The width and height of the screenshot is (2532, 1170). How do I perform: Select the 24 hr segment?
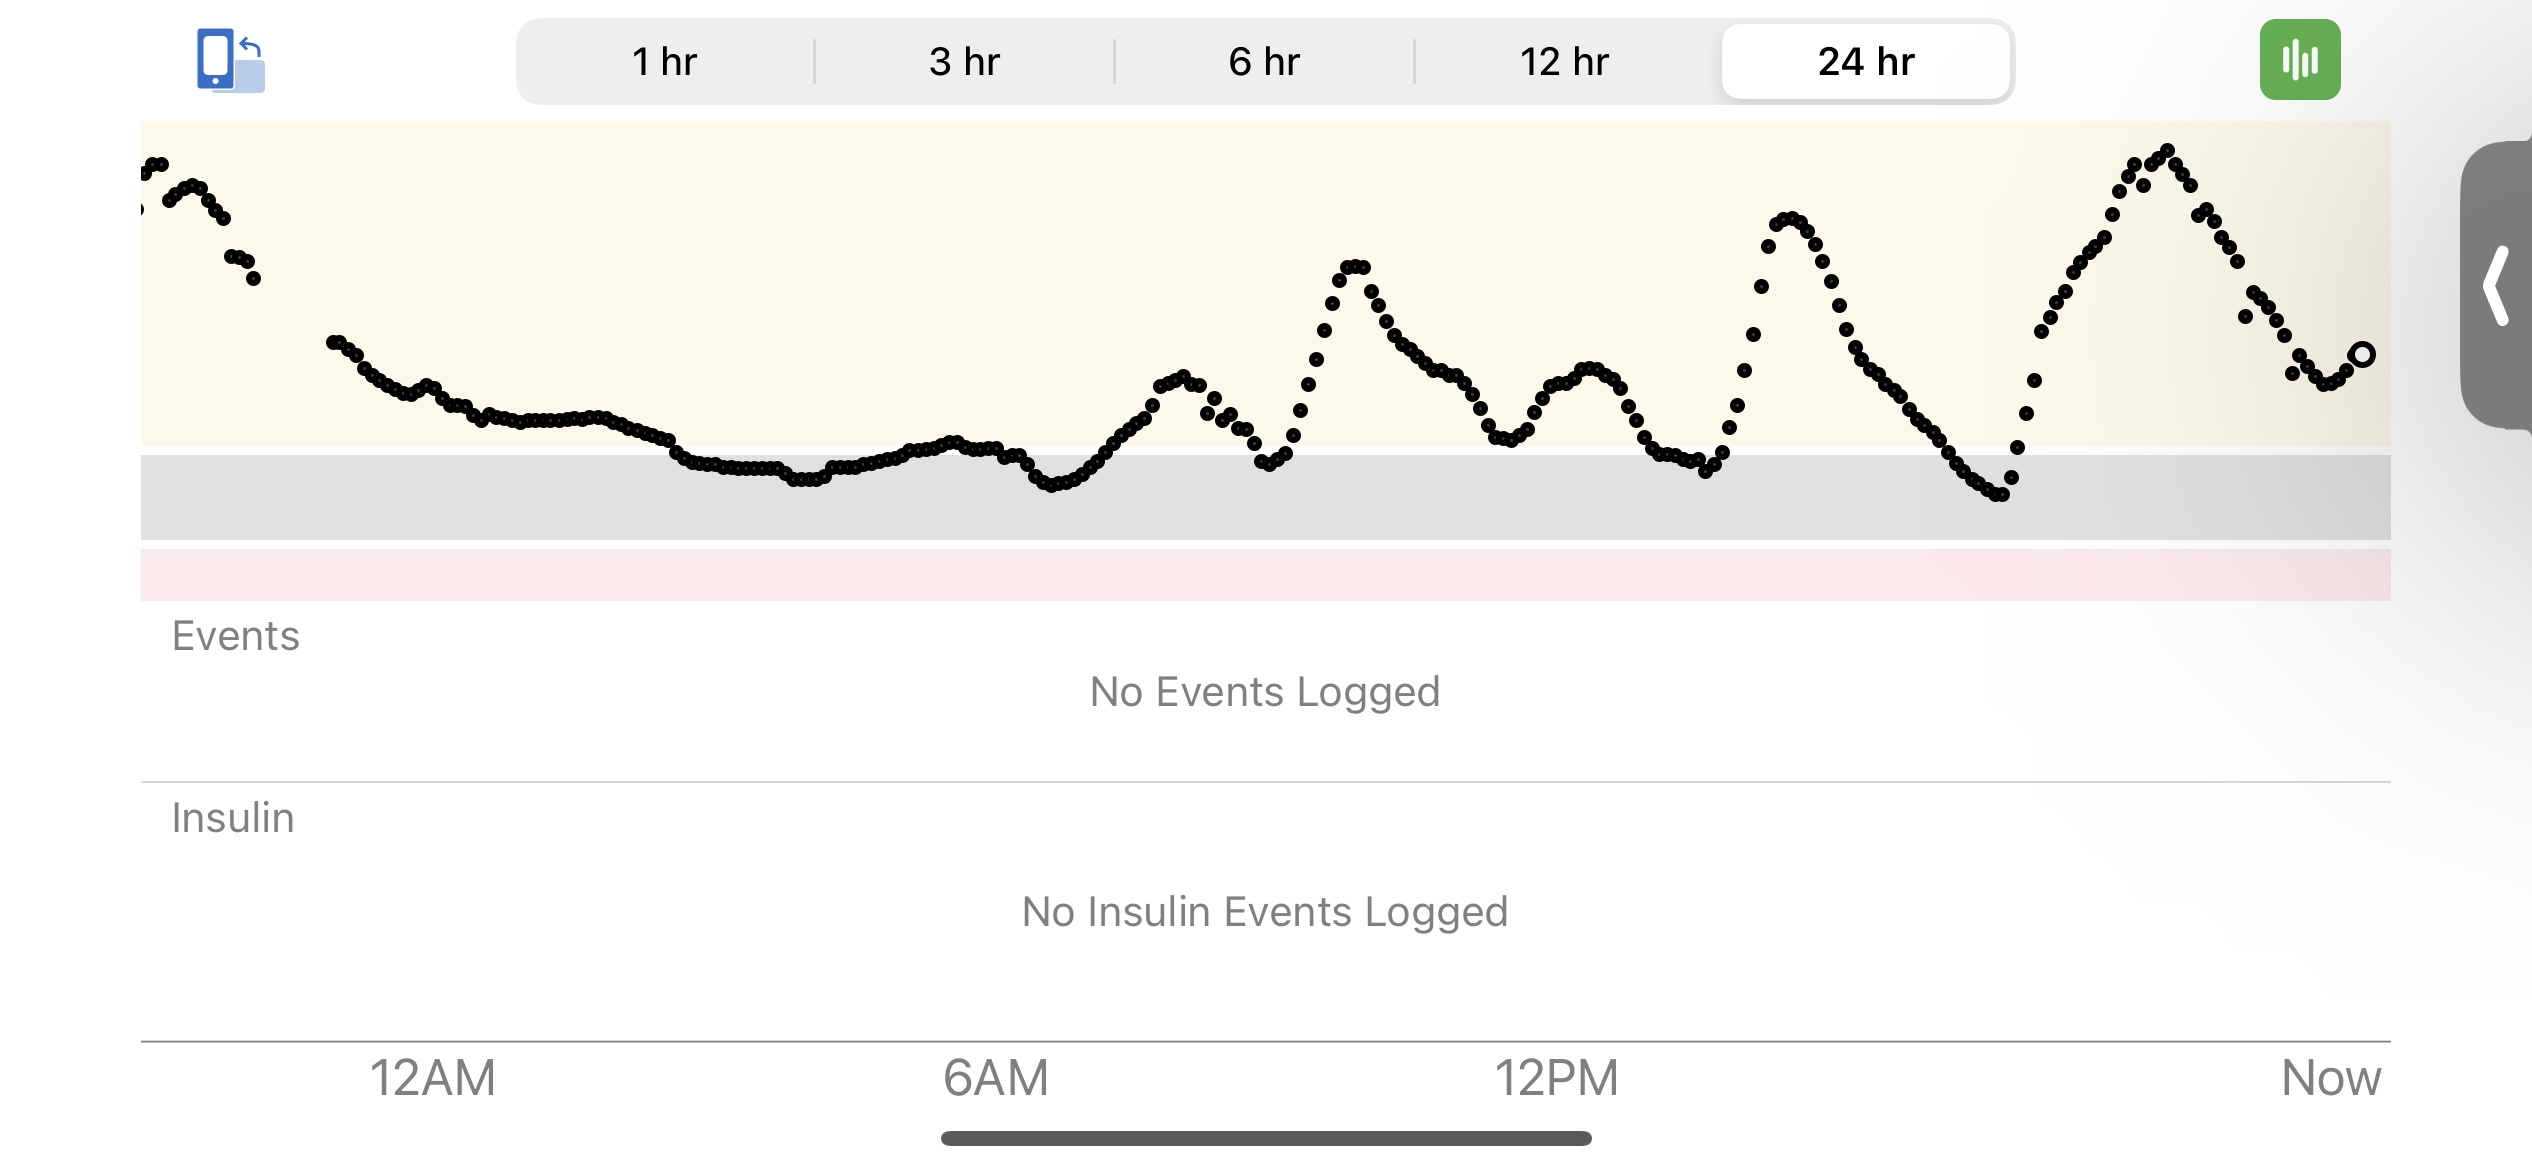[1866, 62]
